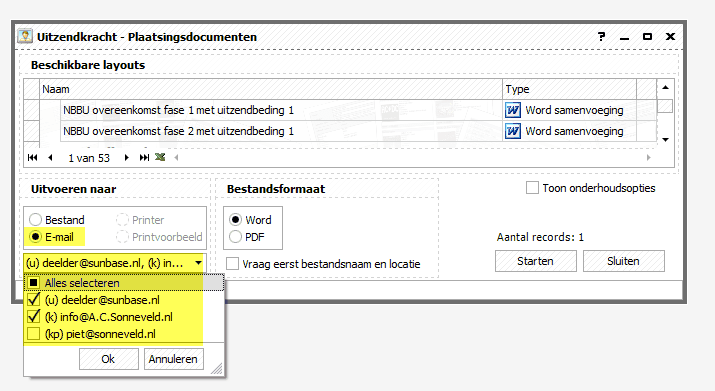This screenshot has height=391, width=715.
Task: Click the Sluiten button
Action: click(623, 261)
